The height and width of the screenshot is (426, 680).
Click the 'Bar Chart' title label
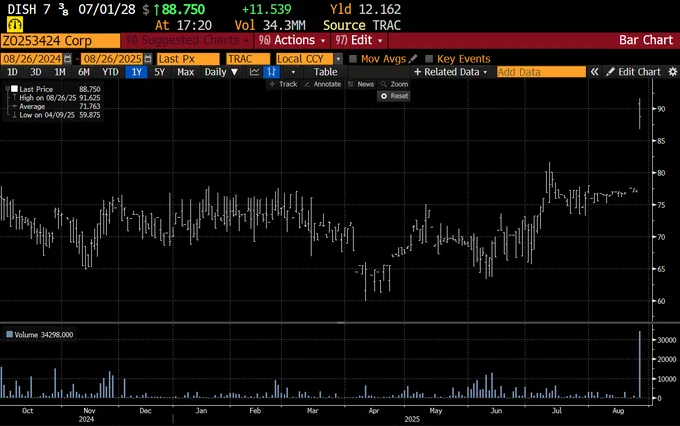point(646,40)
